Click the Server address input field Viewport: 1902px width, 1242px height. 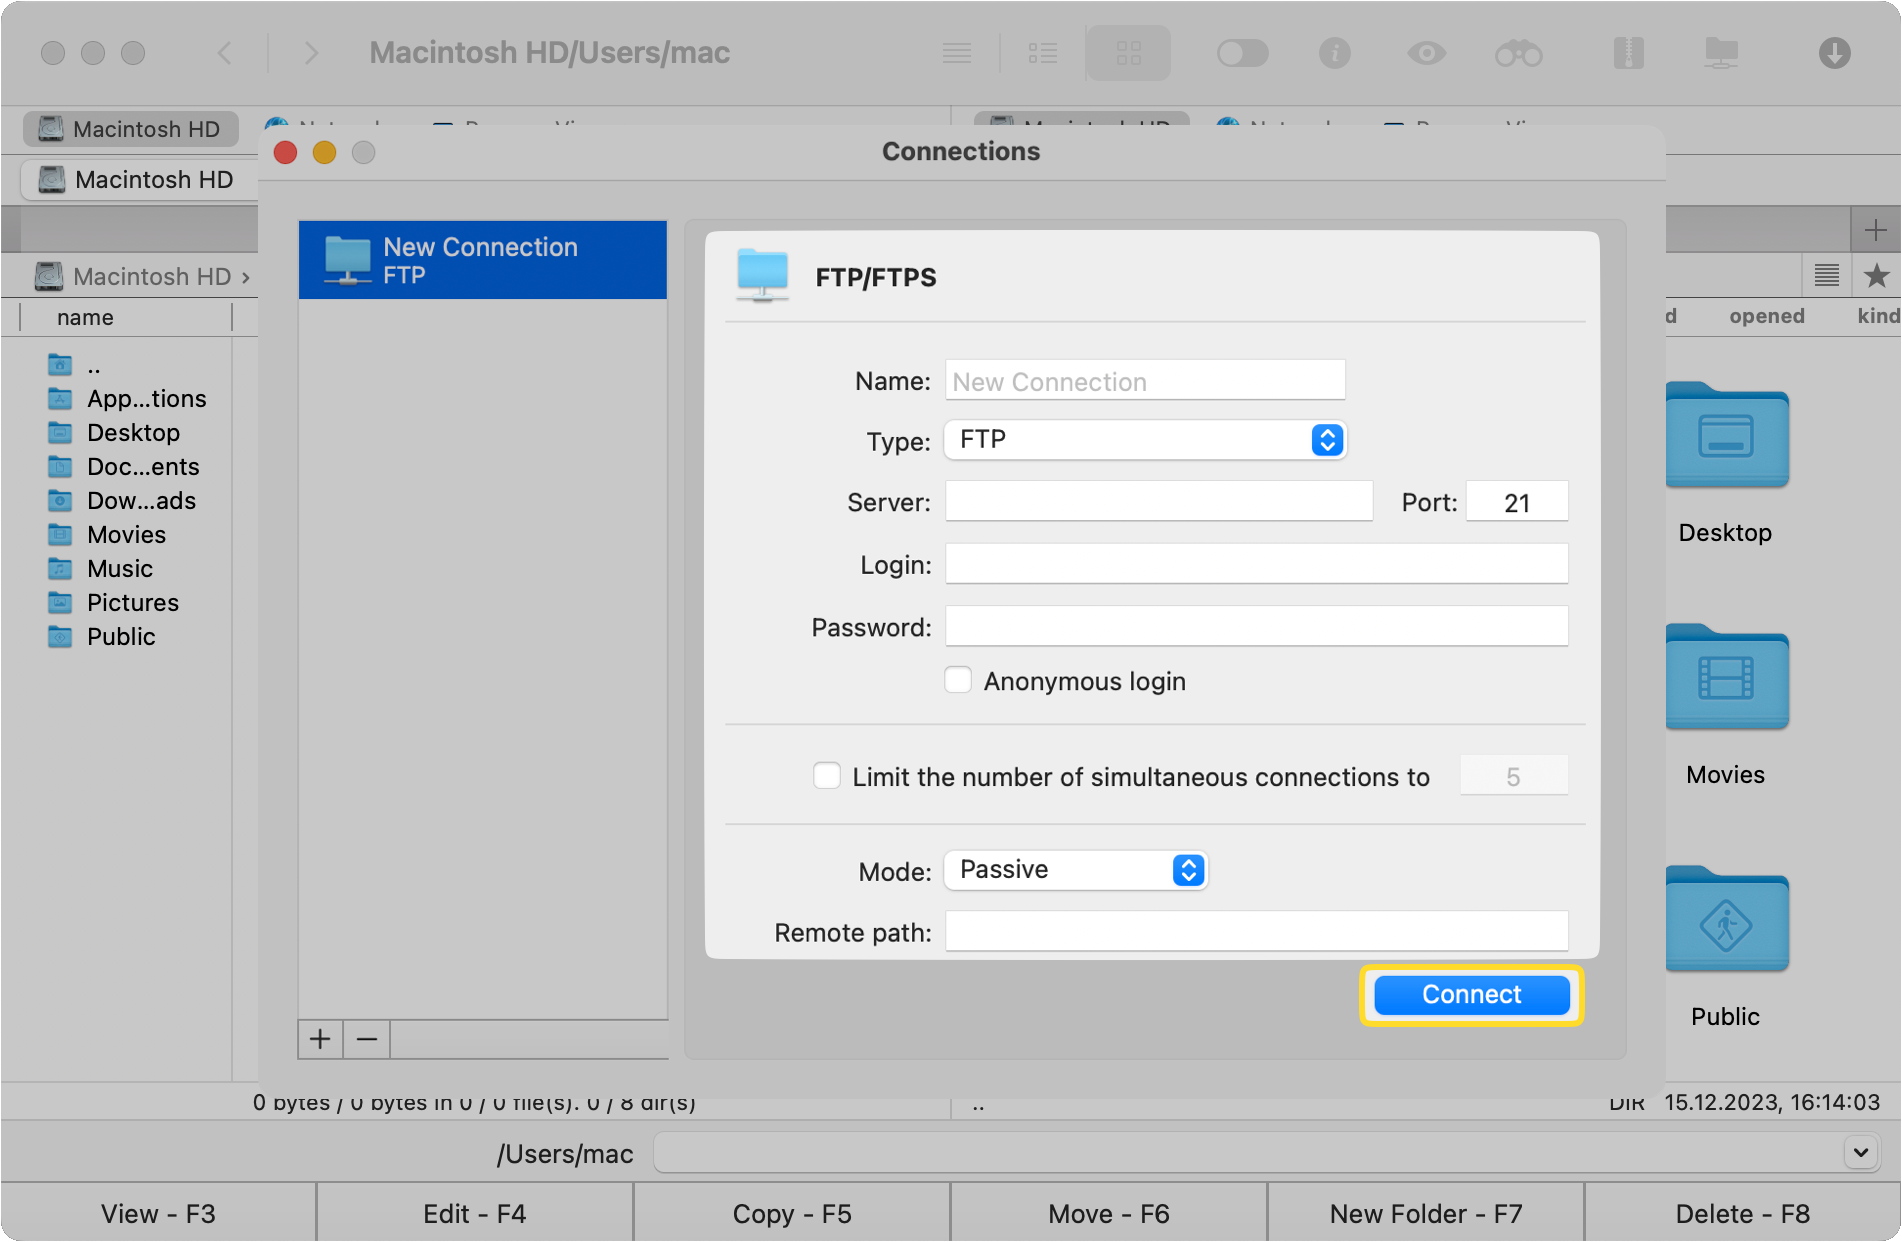pos(1158,501)
